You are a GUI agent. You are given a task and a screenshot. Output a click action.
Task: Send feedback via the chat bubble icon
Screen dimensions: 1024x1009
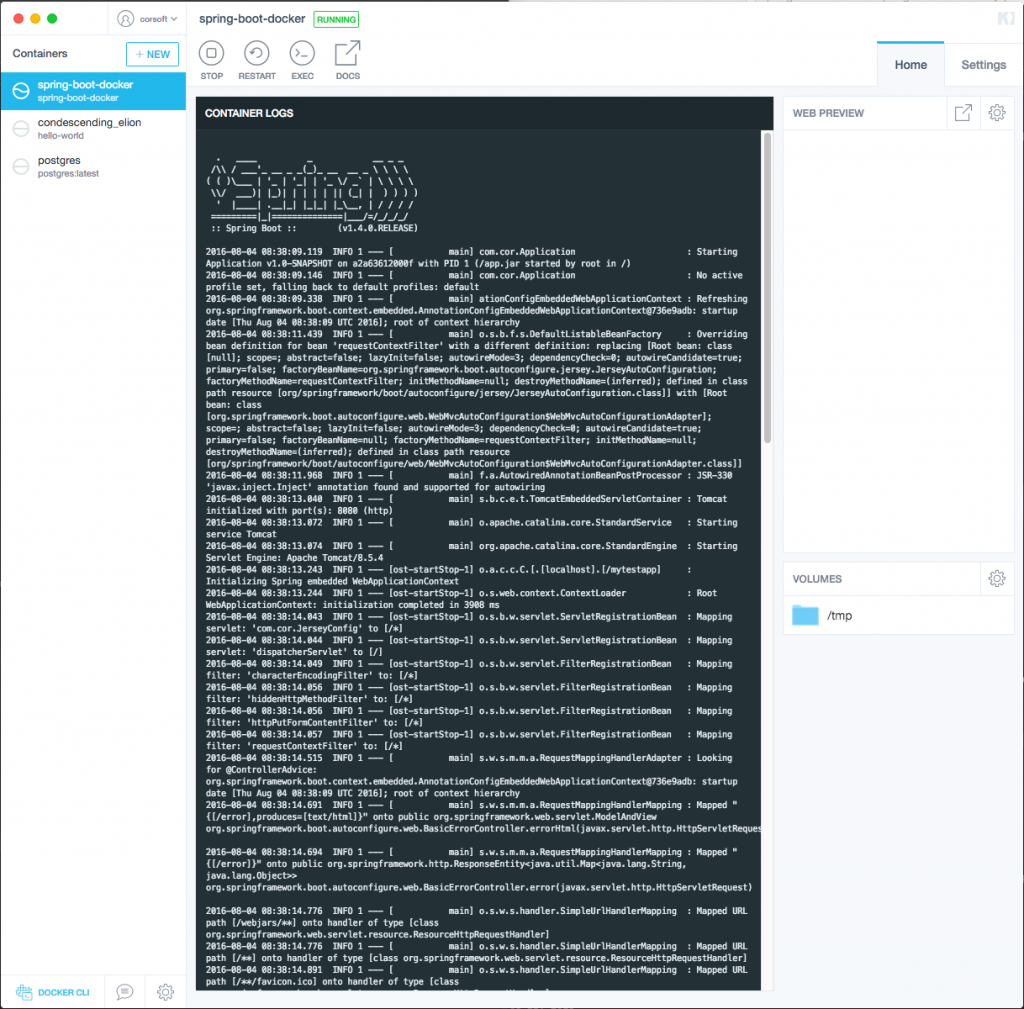pos(124,991)
